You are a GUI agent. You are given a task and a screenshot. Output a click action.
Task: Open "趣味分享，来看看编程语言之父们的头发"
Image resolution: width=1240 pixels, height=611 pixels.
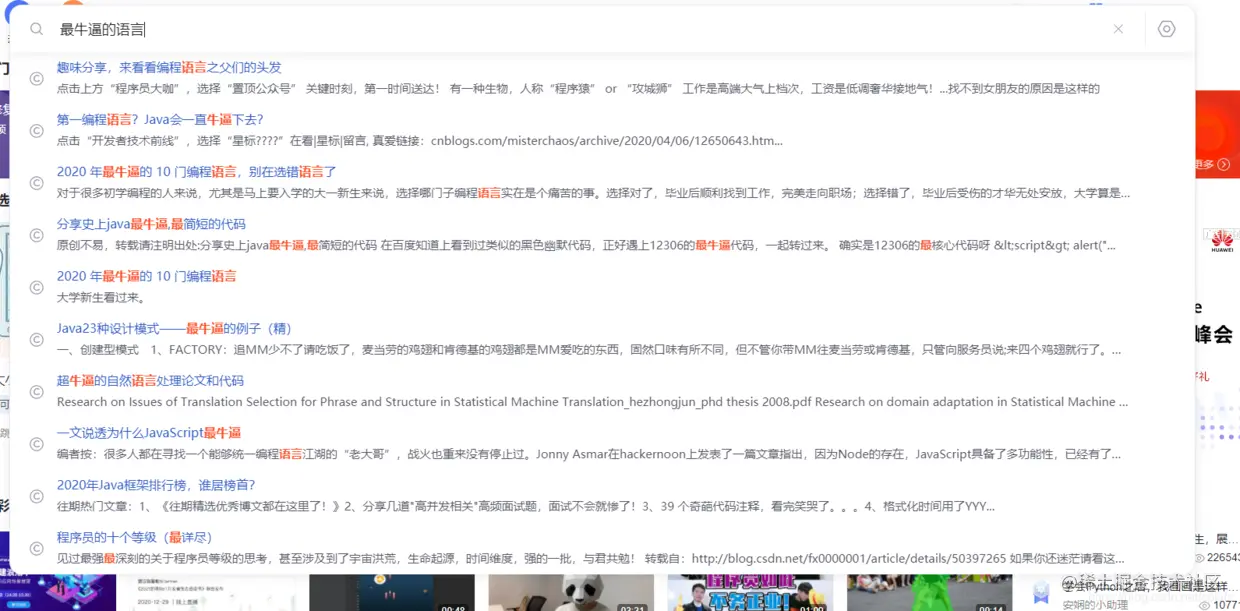(x=172, y=67)
